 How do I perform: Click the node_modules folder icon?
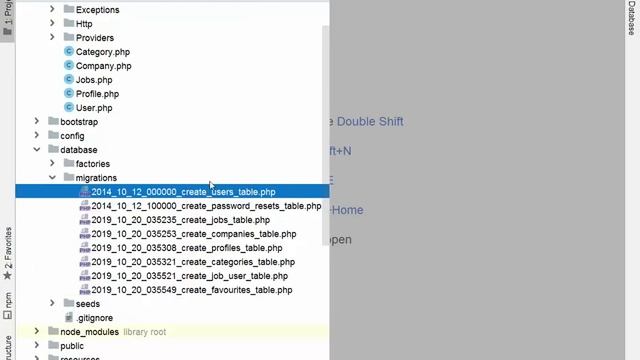(53, 331)
